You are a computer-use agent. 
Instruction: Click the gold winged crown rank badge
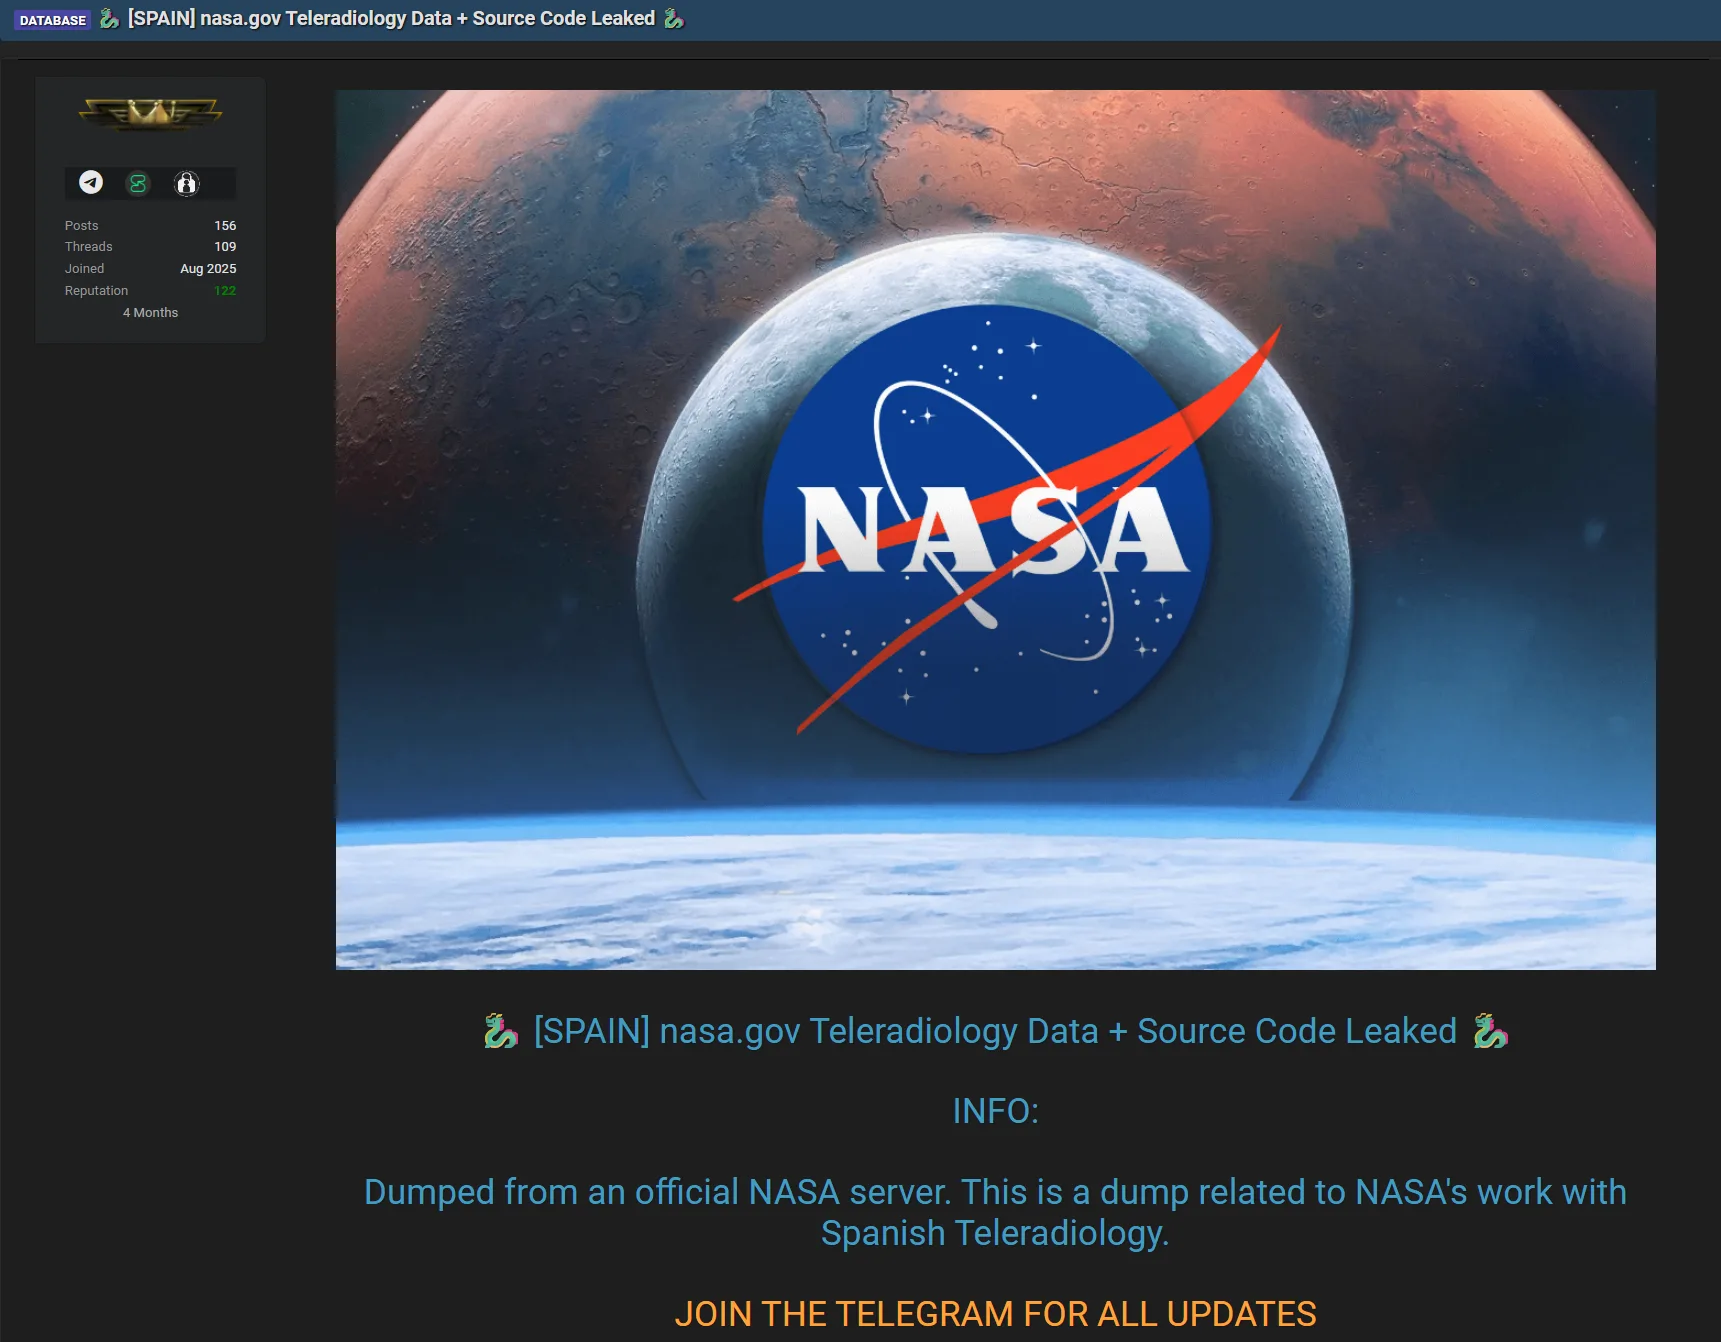(x=150, y=115)
